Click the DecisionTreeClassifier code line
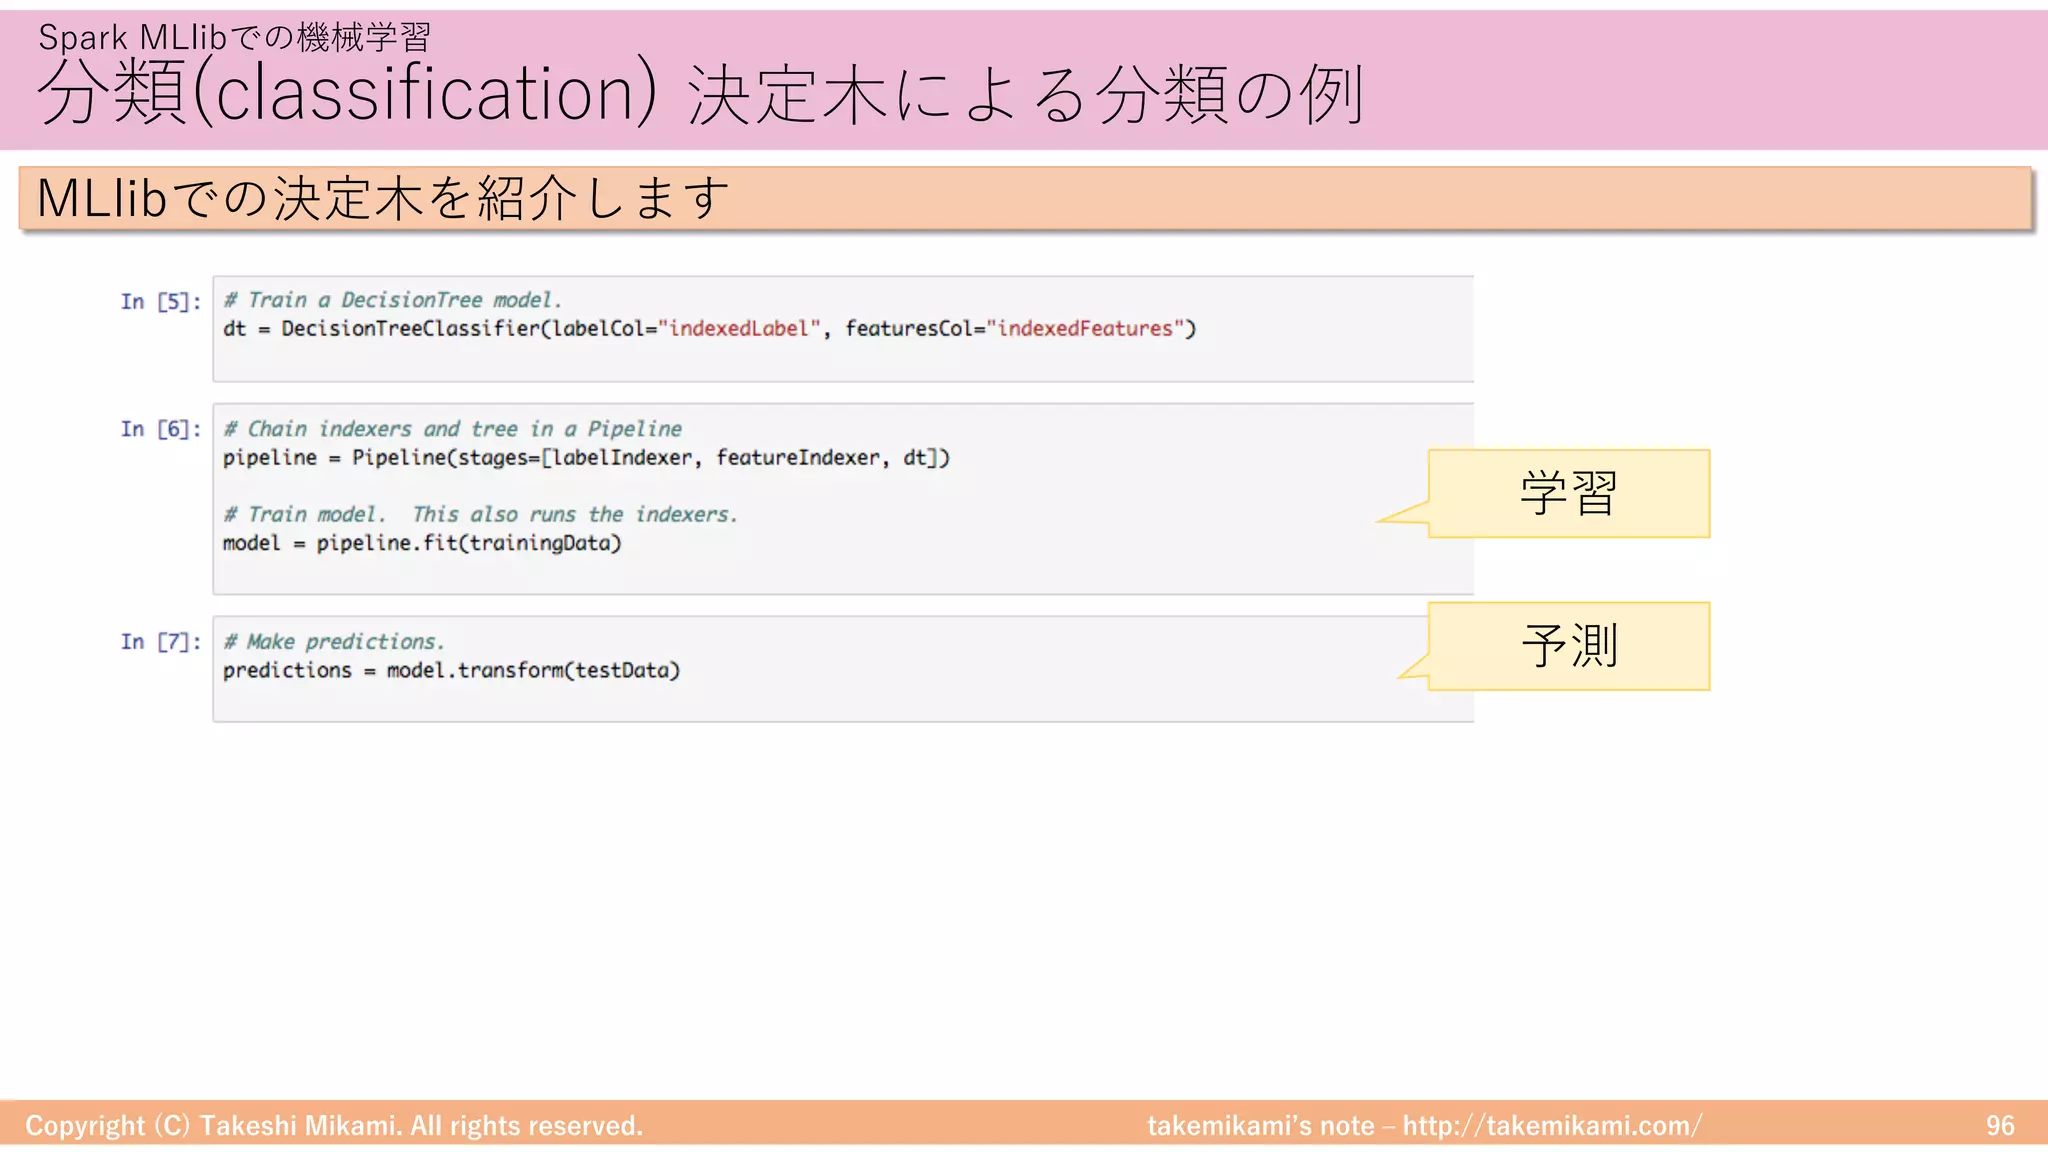 click(709, 329)
